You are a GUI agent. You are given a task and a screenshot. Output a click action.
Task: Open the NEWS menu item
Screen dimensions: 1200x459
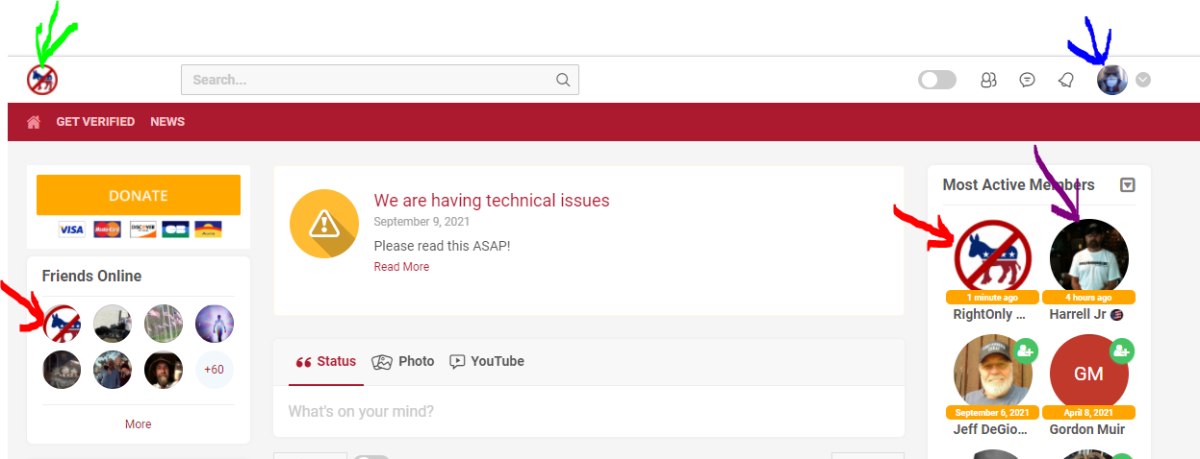pos(168,122)
